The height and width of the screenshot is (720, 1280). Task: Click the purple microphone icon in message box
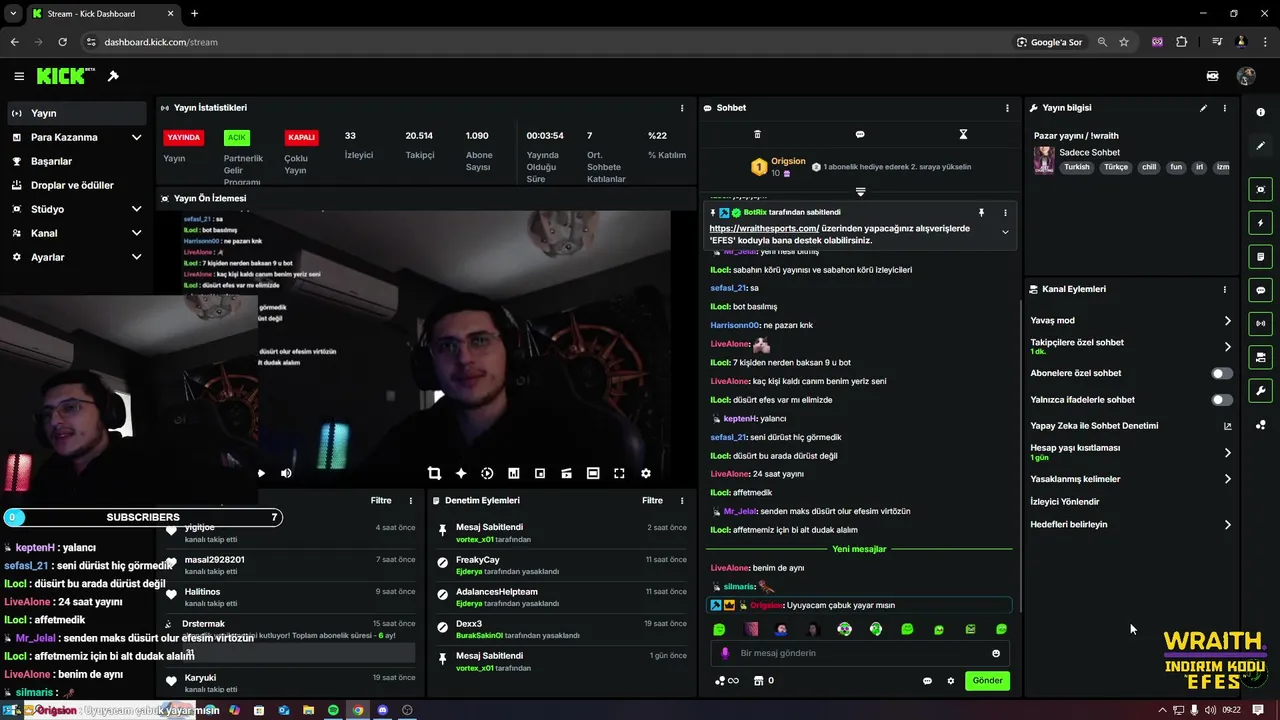tap(726, 653)
